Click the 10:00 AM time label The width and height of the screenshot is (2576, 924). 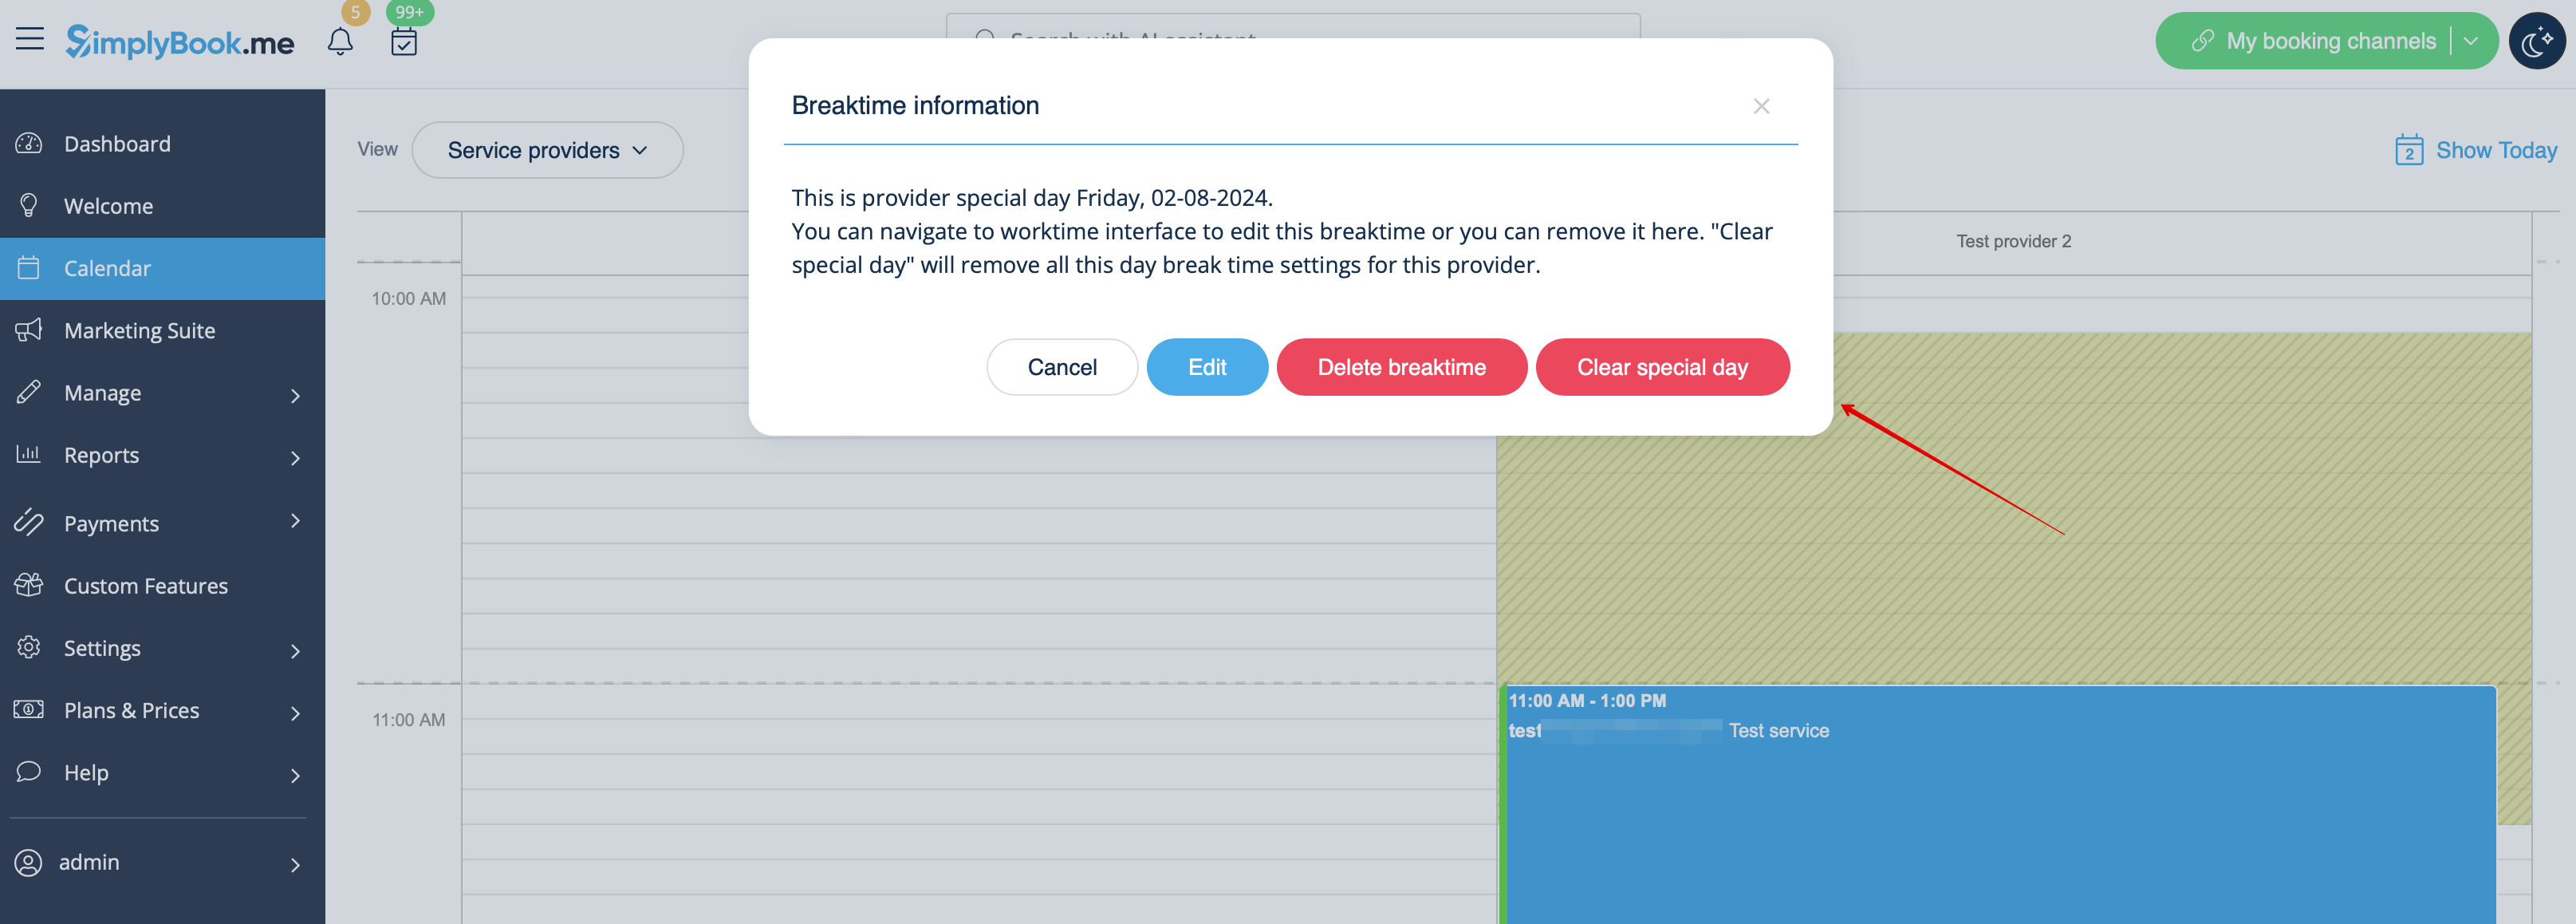click(x=408, y=298)
